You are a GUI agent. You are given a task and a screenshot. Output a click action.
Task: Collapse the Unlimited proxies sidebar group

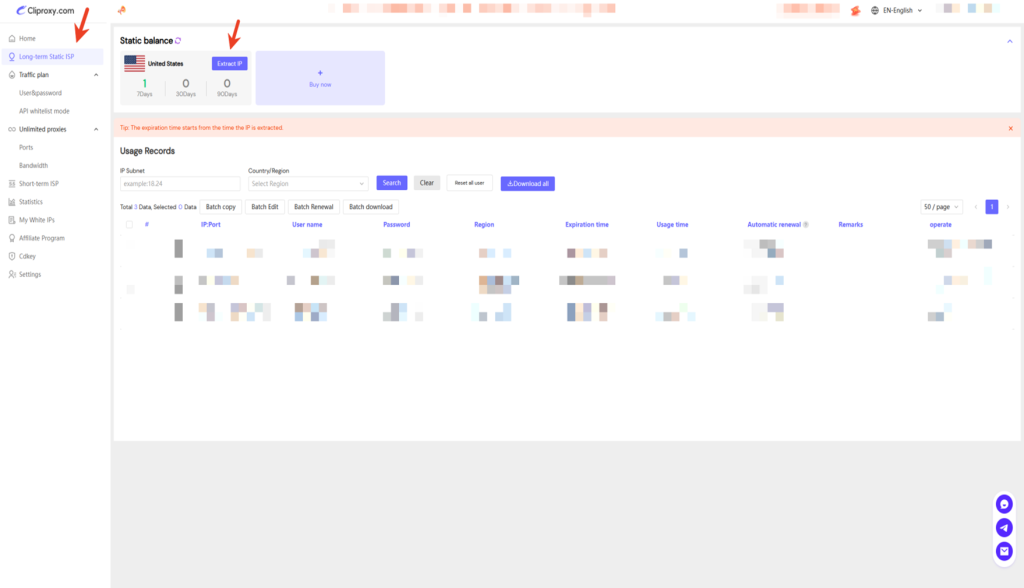pos(96,129)
